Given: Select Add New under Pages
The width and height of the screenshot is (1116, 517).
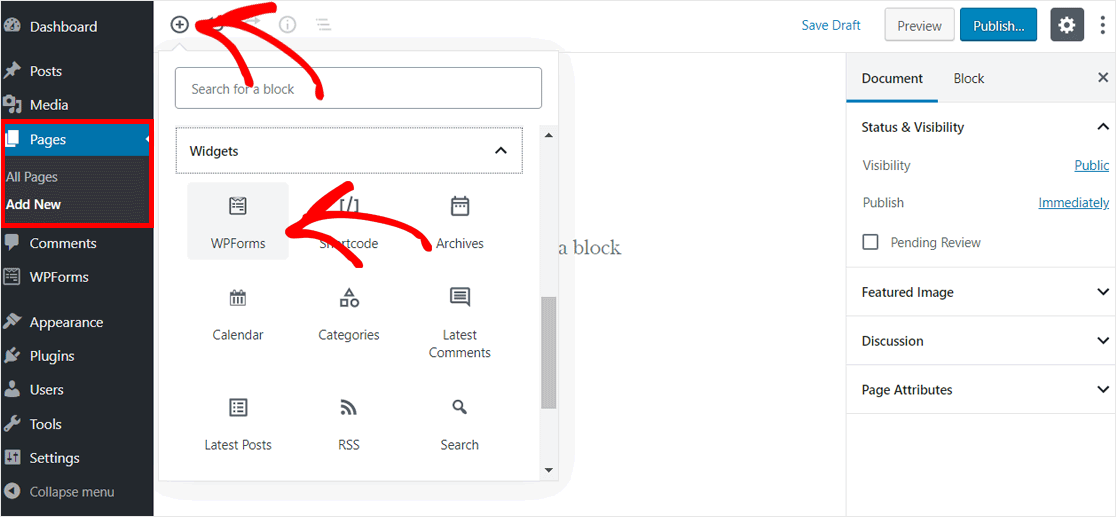Looking at the screenshot, I should tap(33, 204).
